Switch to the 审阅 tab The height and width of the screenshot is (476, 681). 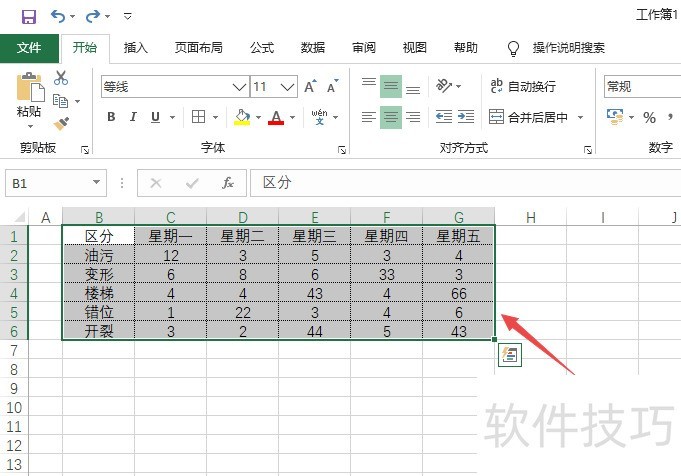(364, 47)
